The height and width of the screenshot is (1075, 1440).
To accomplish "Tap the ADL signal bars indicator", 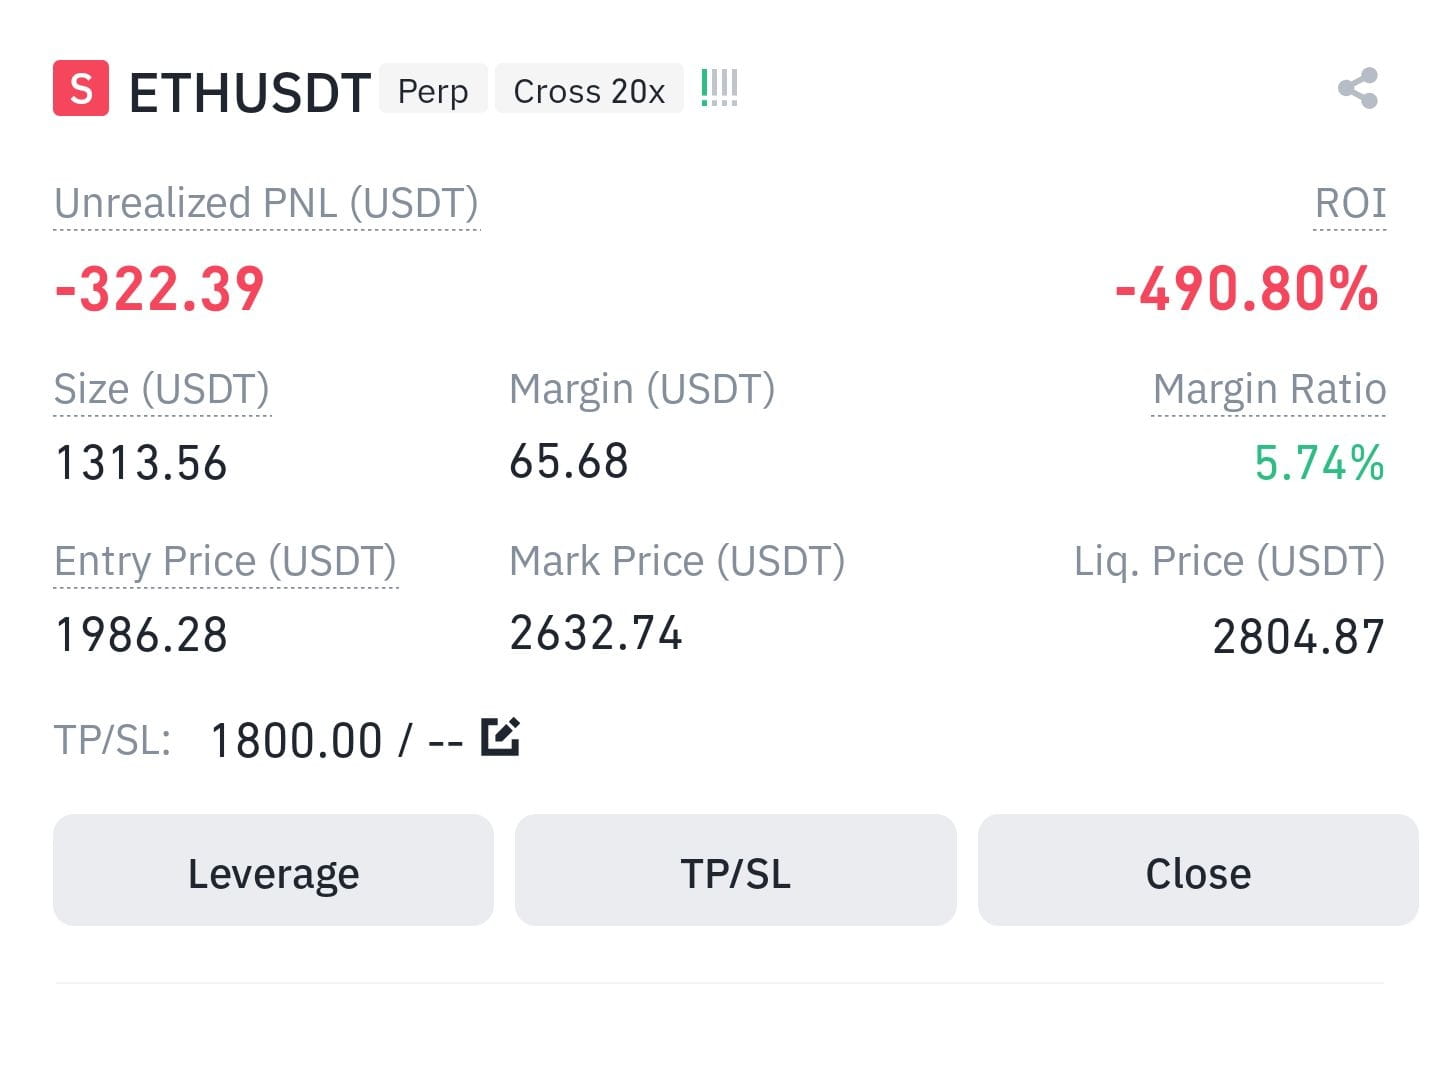I will [x=719, y=88].
